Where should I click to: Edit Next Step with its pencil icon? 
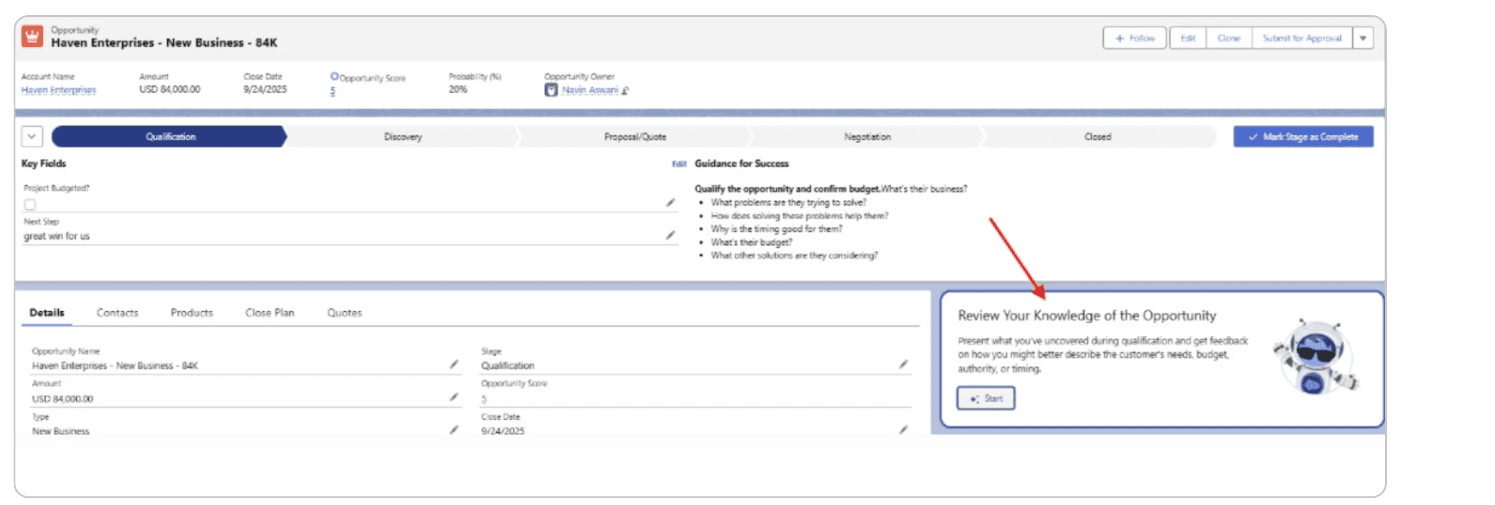coord(671,236)
